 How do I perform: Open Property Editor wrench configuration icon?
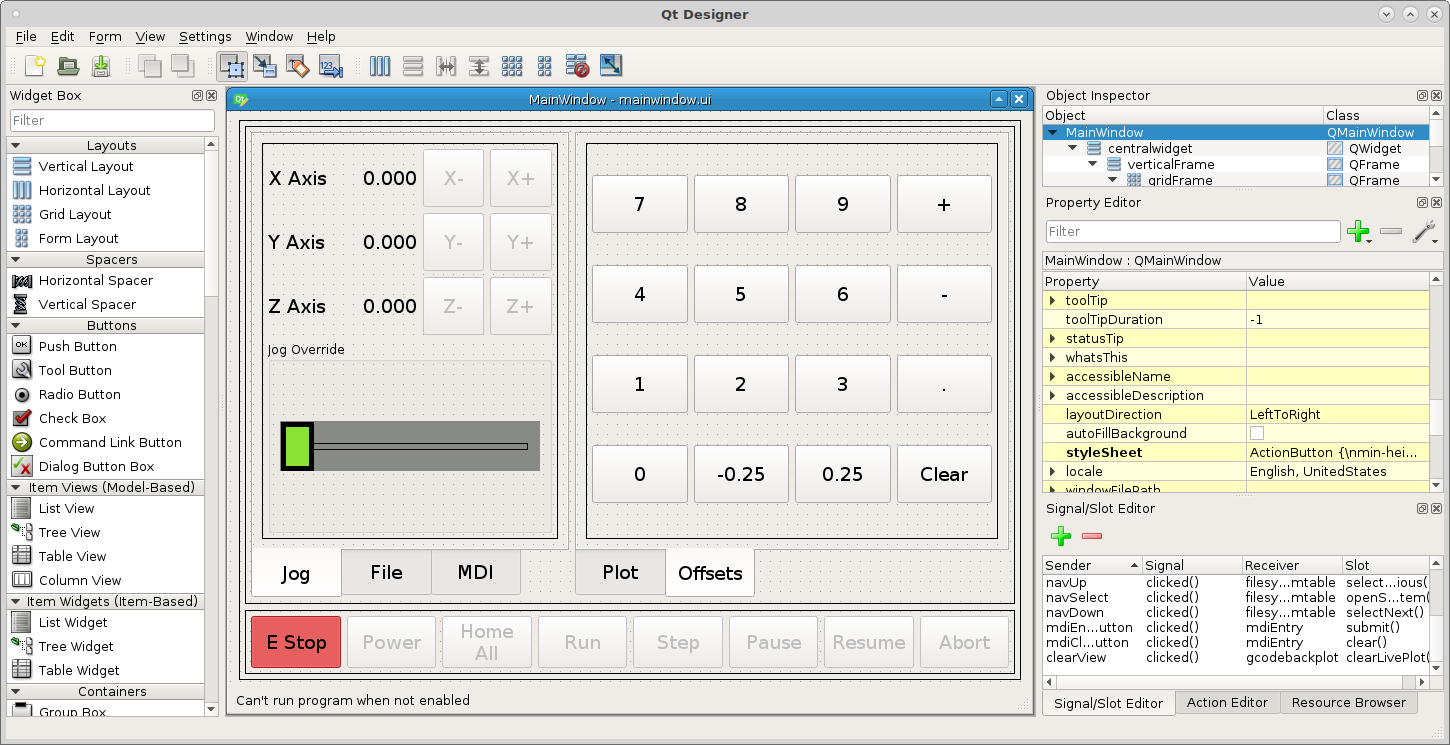point(1424,232)
